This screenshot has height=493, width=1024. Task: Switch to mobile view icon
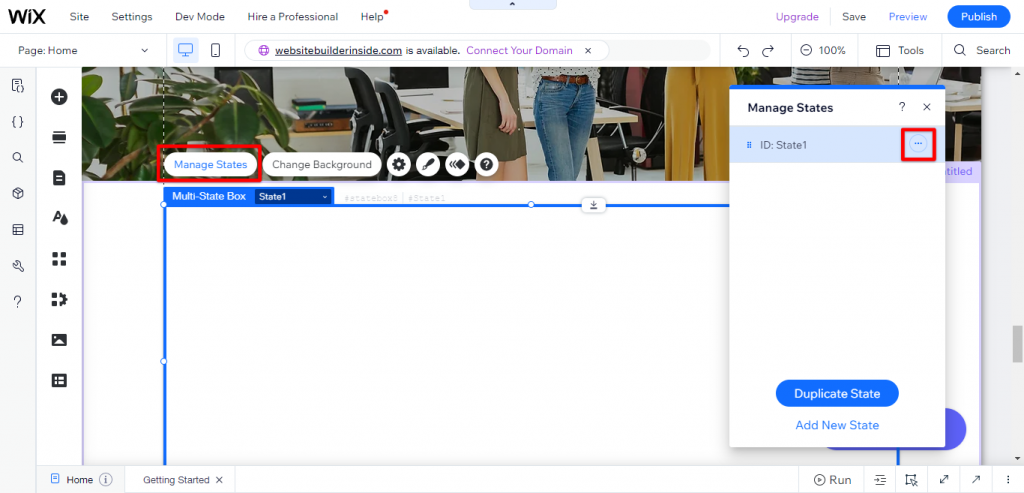coord(215,50)
